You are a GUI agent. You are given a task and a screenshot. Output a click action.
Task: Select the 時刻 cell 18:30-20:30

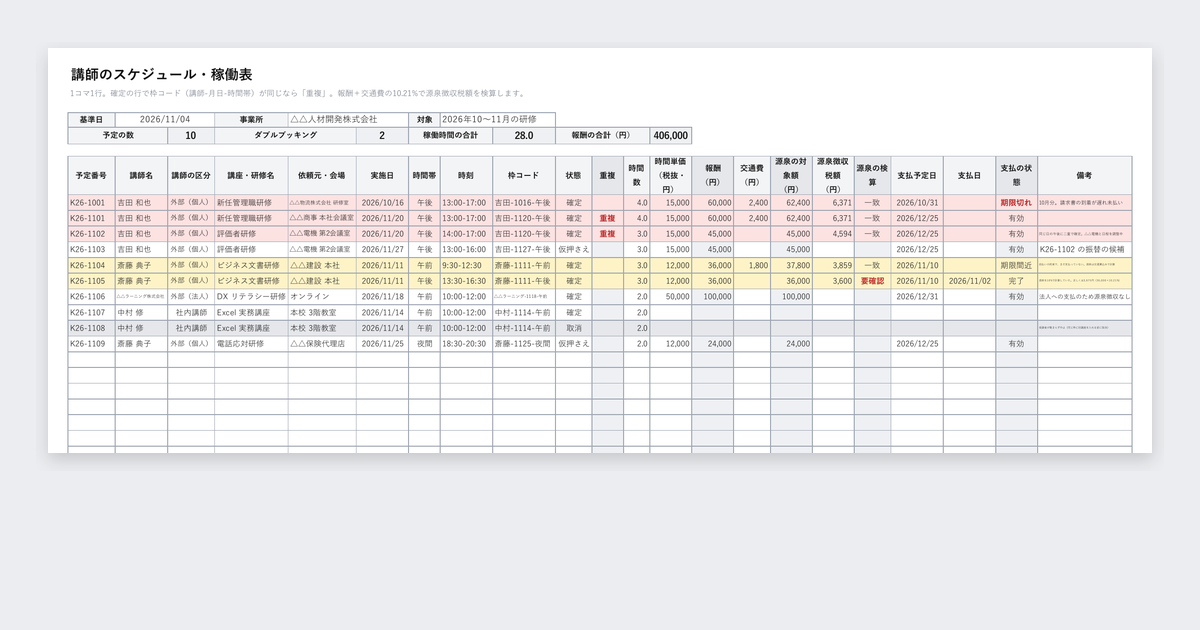466,344
